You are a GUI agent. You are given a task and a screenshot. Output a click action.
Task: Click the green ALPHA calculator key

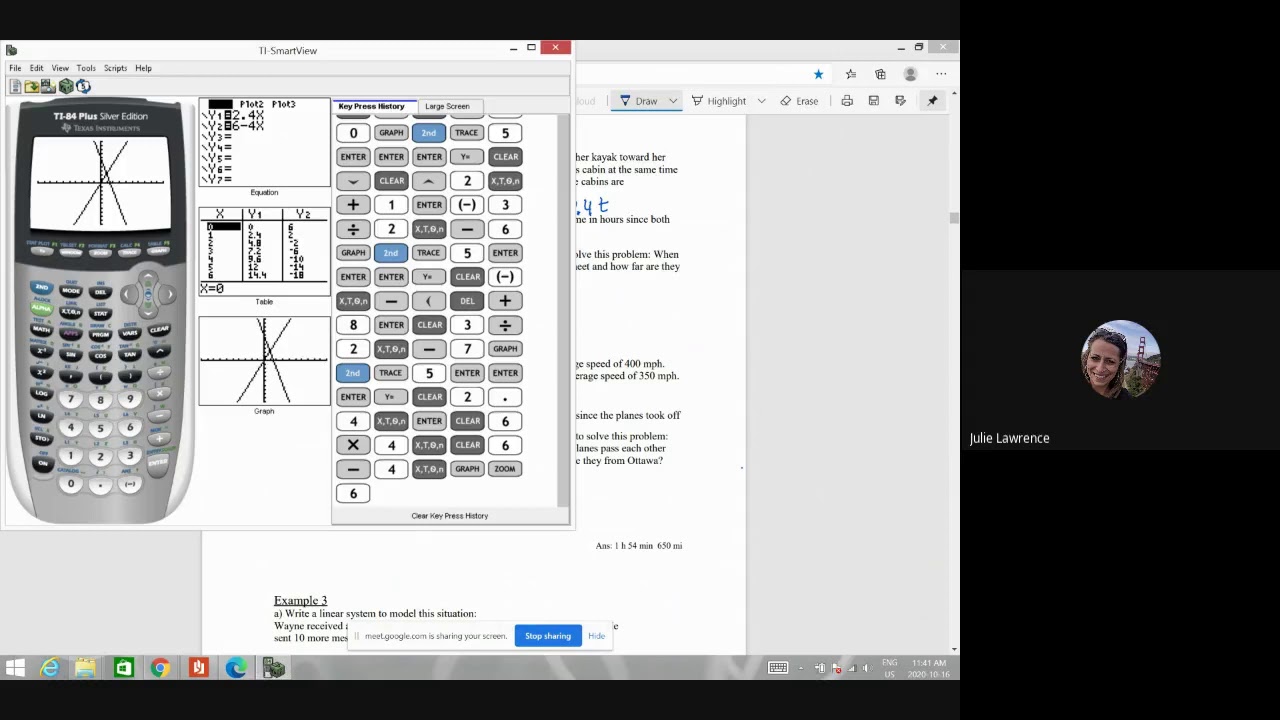tap(41, 308)
